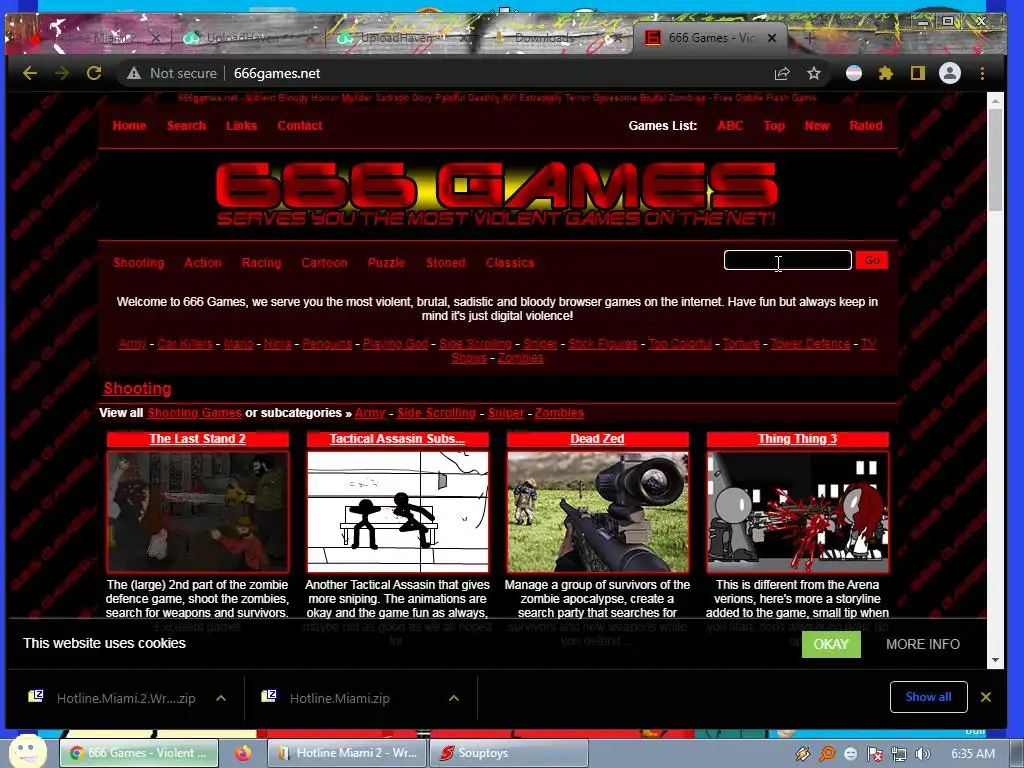Screen dimensions: 1024x768
Task: Select the Action category
Action: [x=202, y=263]
